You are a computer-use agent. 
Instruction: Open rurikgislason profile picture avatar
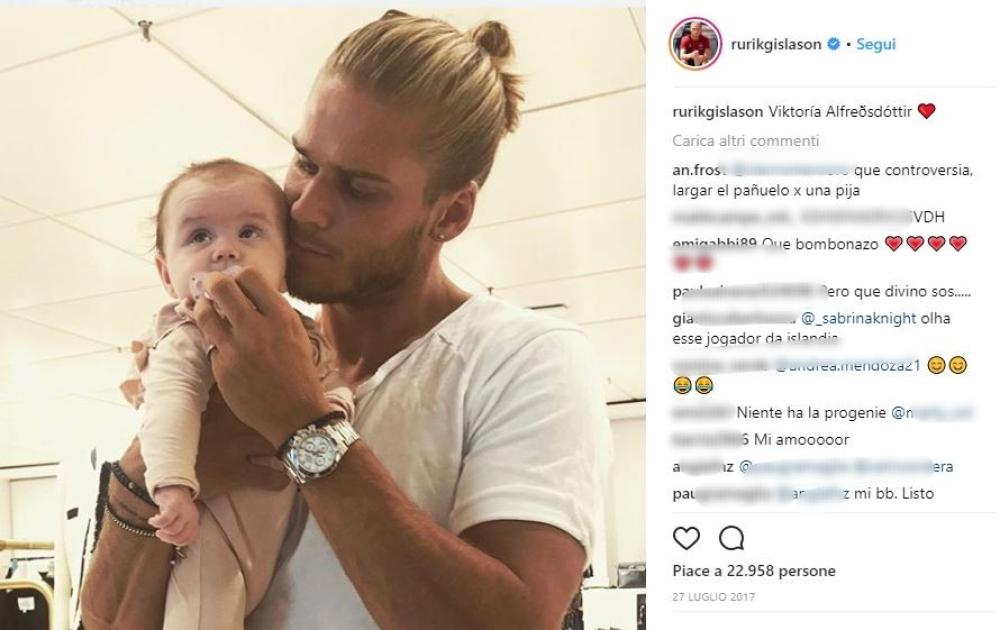coord(695,44)
